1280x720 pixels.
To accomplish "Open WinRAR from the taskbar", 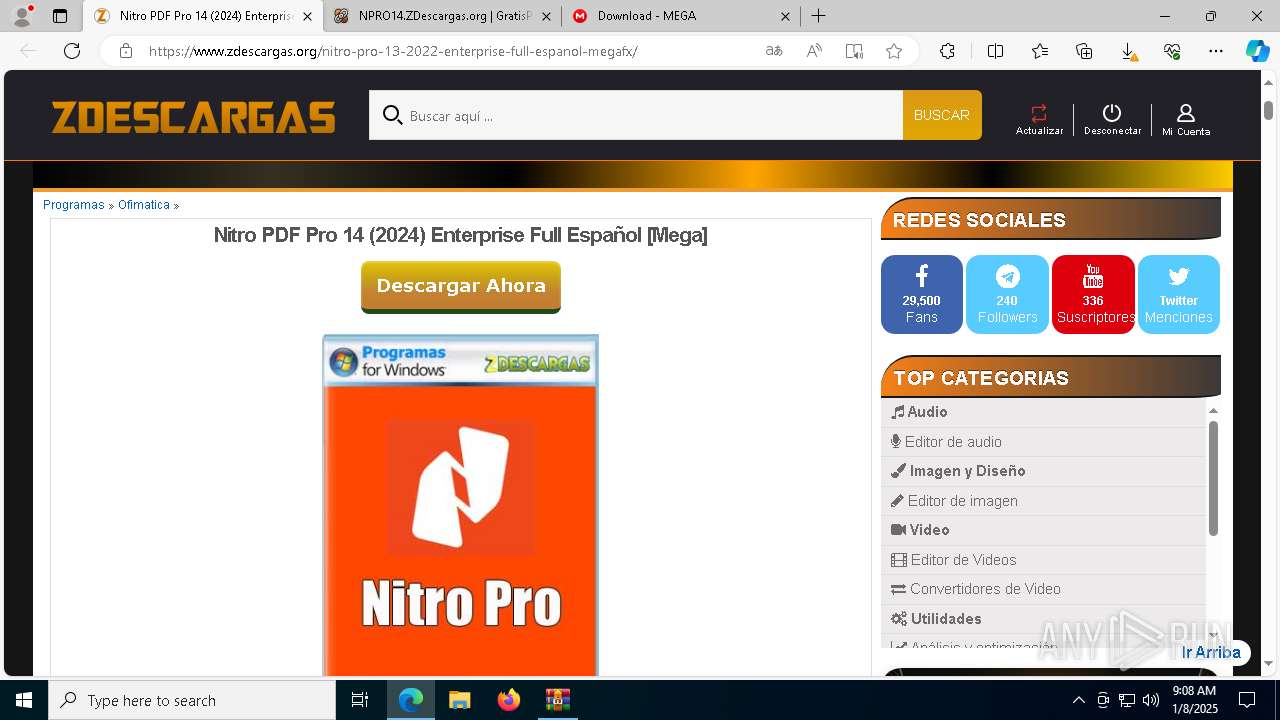I will pyautogui.click(x=558, y=700).
